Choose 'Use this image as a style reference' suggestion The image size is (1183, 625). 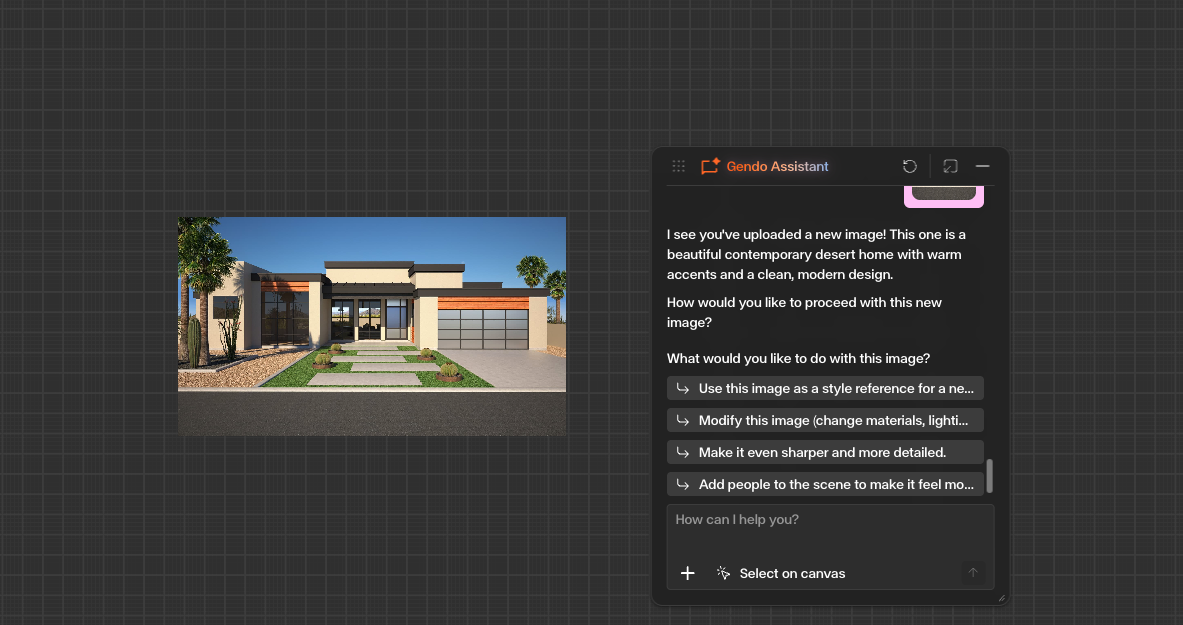[825, 388]
